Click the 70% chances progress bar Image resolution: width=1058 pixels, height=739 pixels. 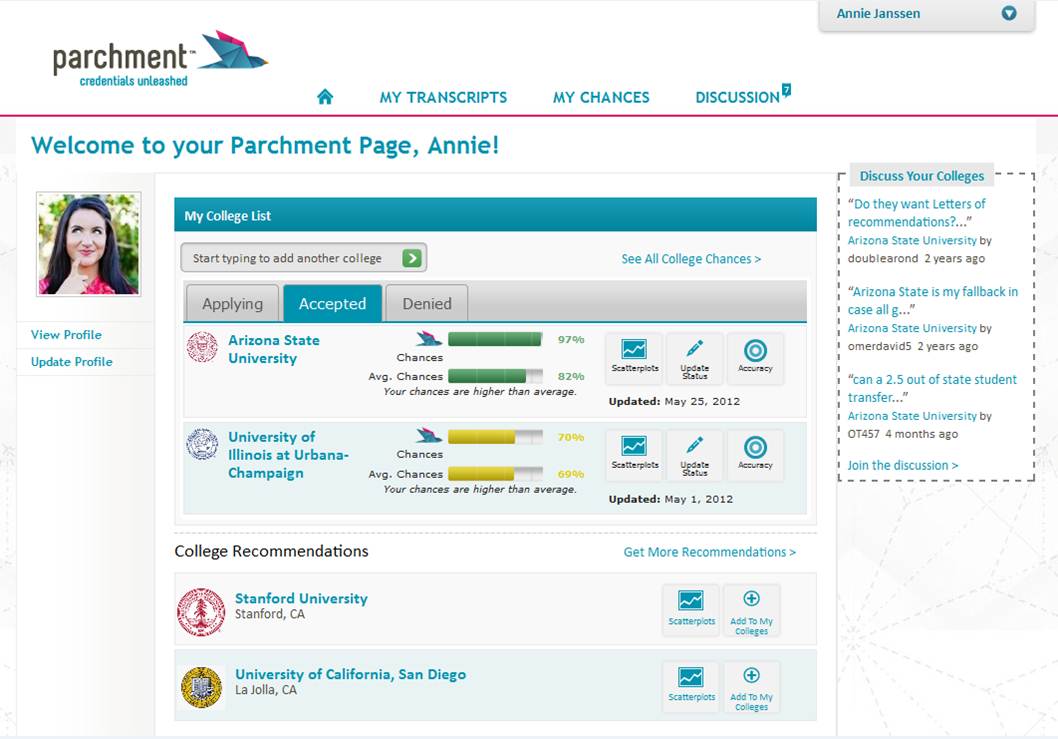(x=495, y=437)
